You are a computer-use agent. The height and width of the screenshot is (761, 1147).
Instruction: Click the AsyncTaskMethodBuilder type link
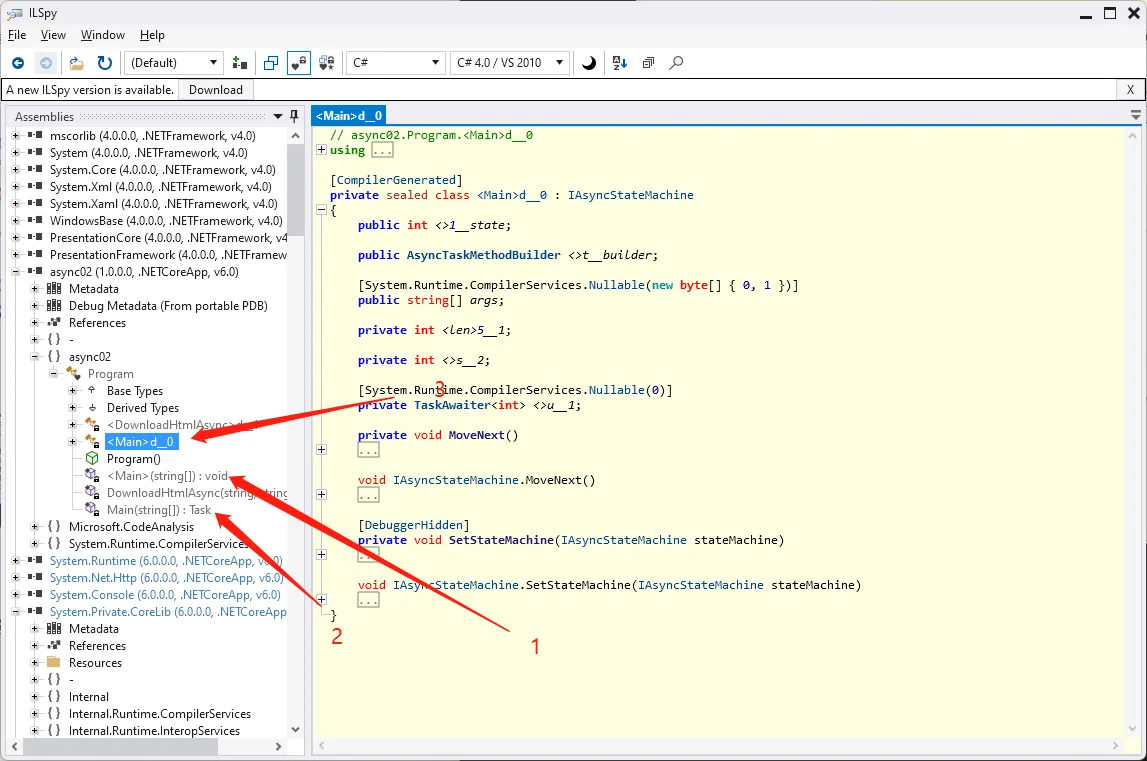point(484,255)
